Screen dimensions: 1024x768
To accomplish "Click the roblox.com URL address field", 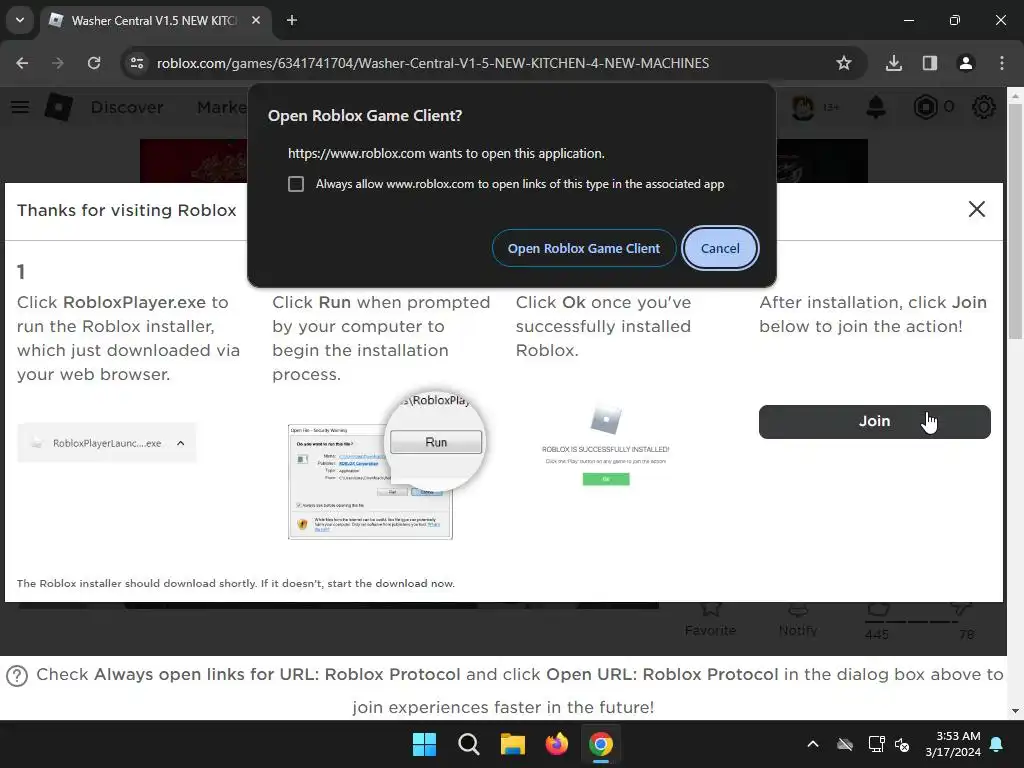I will pyautogui.click(x=432, y=63).
